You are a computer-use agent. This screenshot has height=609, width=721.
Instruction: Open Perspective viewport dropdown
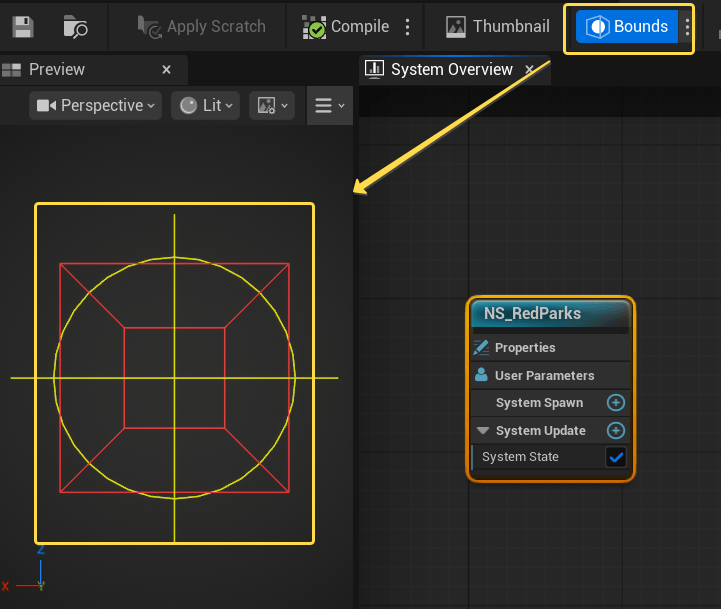coord(96,105)
